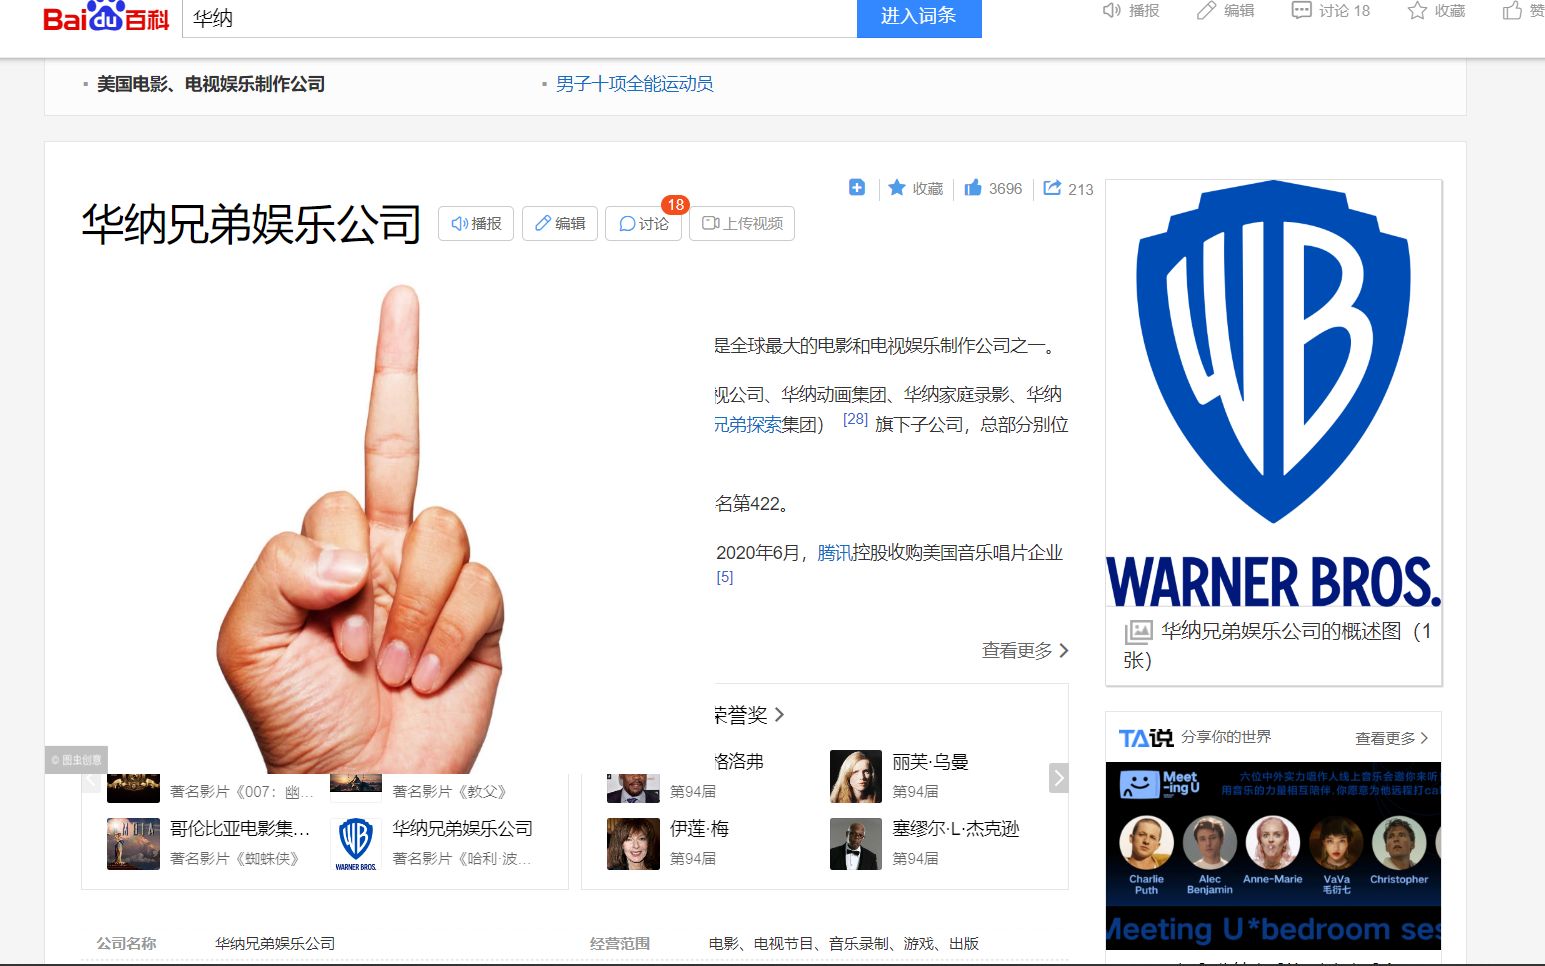1545x966 pixels.
Task: Open 伊莲·梅 entry
Action: (x=699, y=829)
